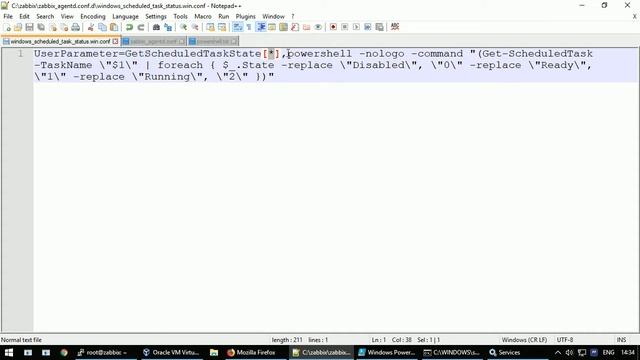Redo the last undone edit
640x360 pixels.
tap(141, 27)
